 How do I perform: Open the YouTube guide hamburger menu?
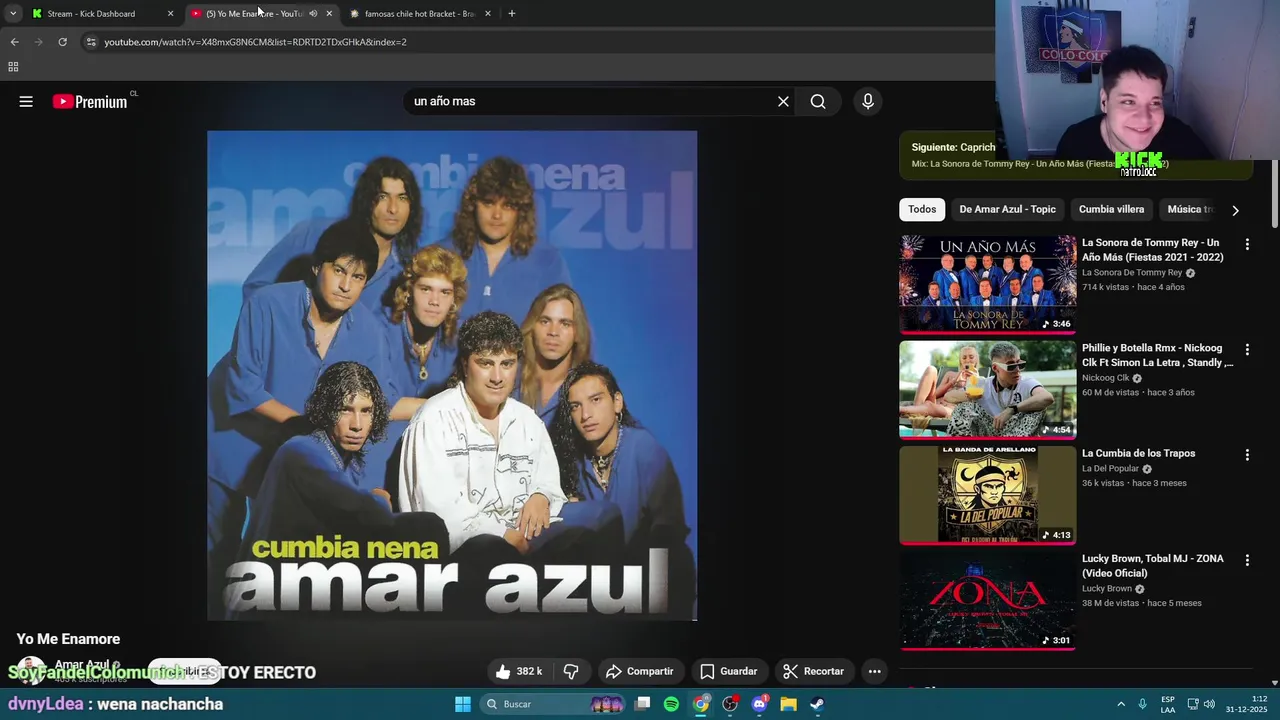26,101
